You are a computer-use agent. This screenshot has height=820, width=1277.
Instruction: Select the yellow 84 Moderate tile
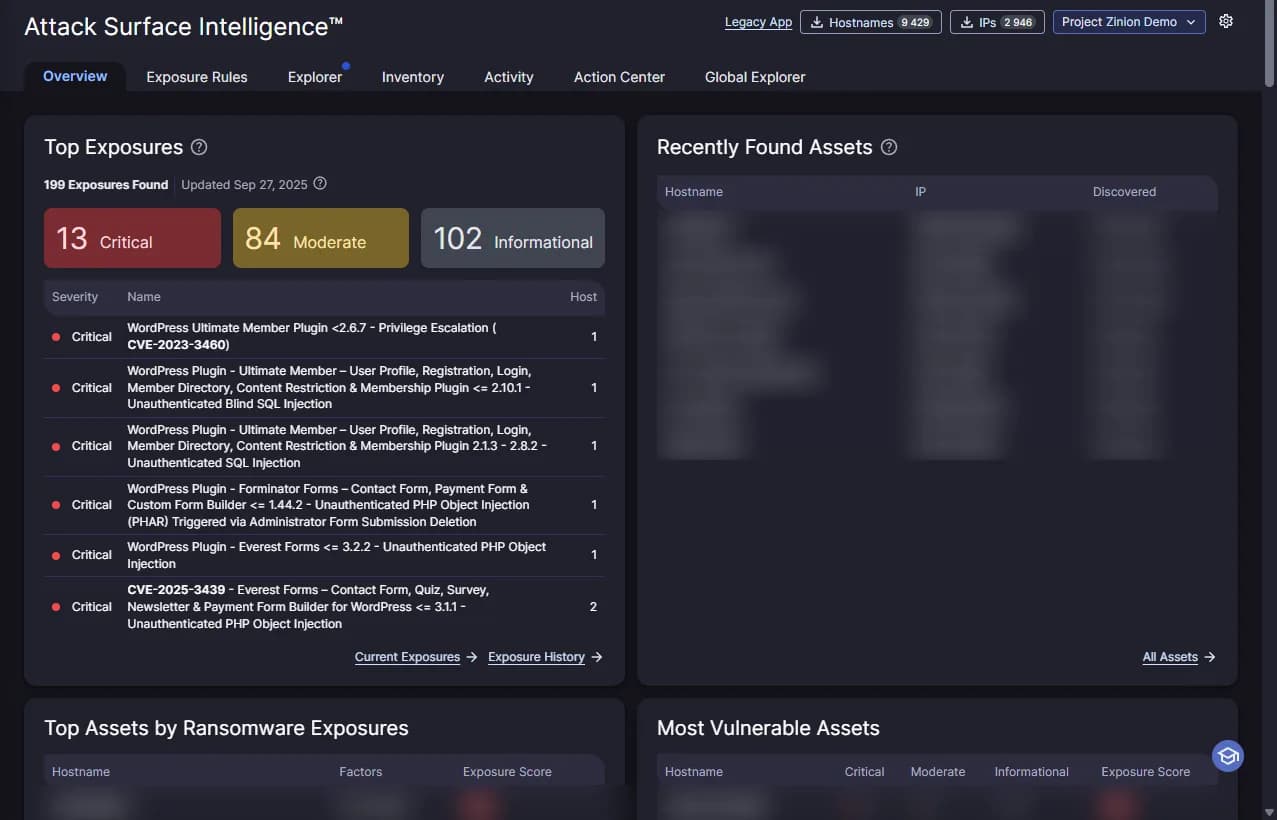coord(321,238)
